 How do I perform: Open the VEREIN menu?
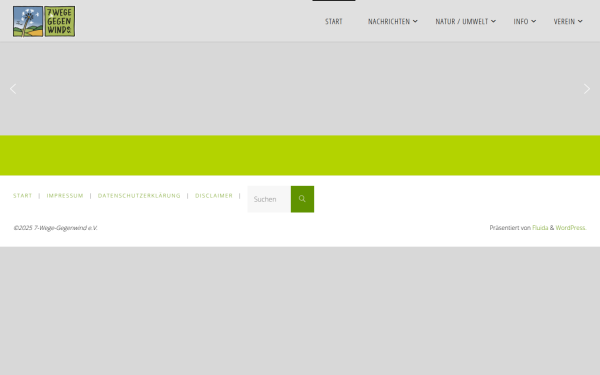coord(564,21)
